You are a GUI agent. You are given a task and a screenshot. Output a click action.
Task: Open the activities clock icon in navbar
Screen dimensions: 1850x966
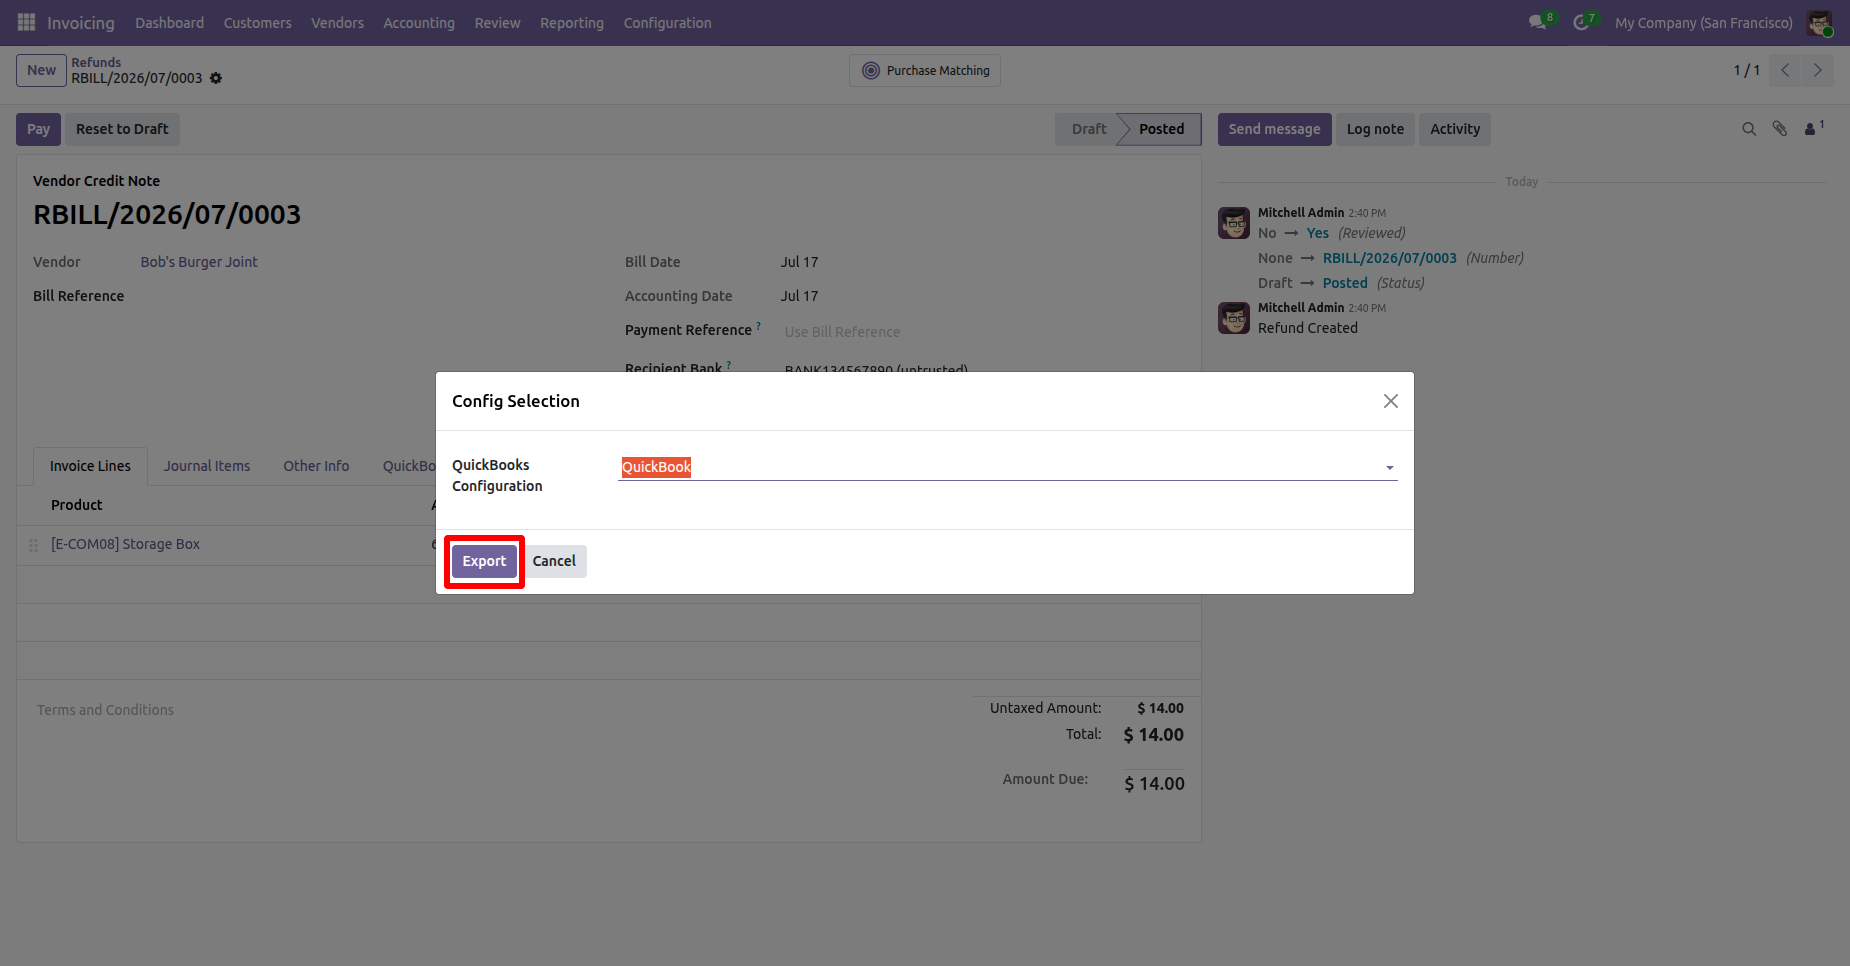(x=1581, y=22)
